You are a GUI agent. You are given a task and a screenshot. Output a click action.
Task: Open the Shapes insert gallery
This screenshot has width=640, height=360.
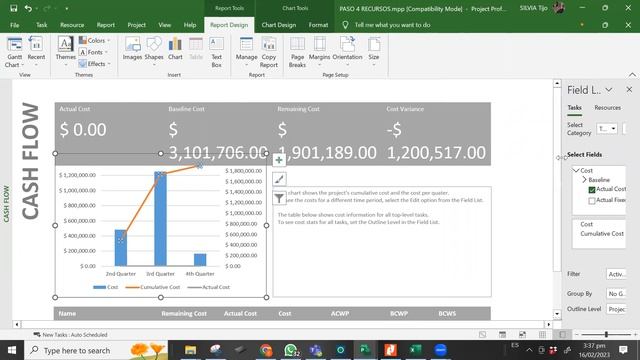[154, 51]
